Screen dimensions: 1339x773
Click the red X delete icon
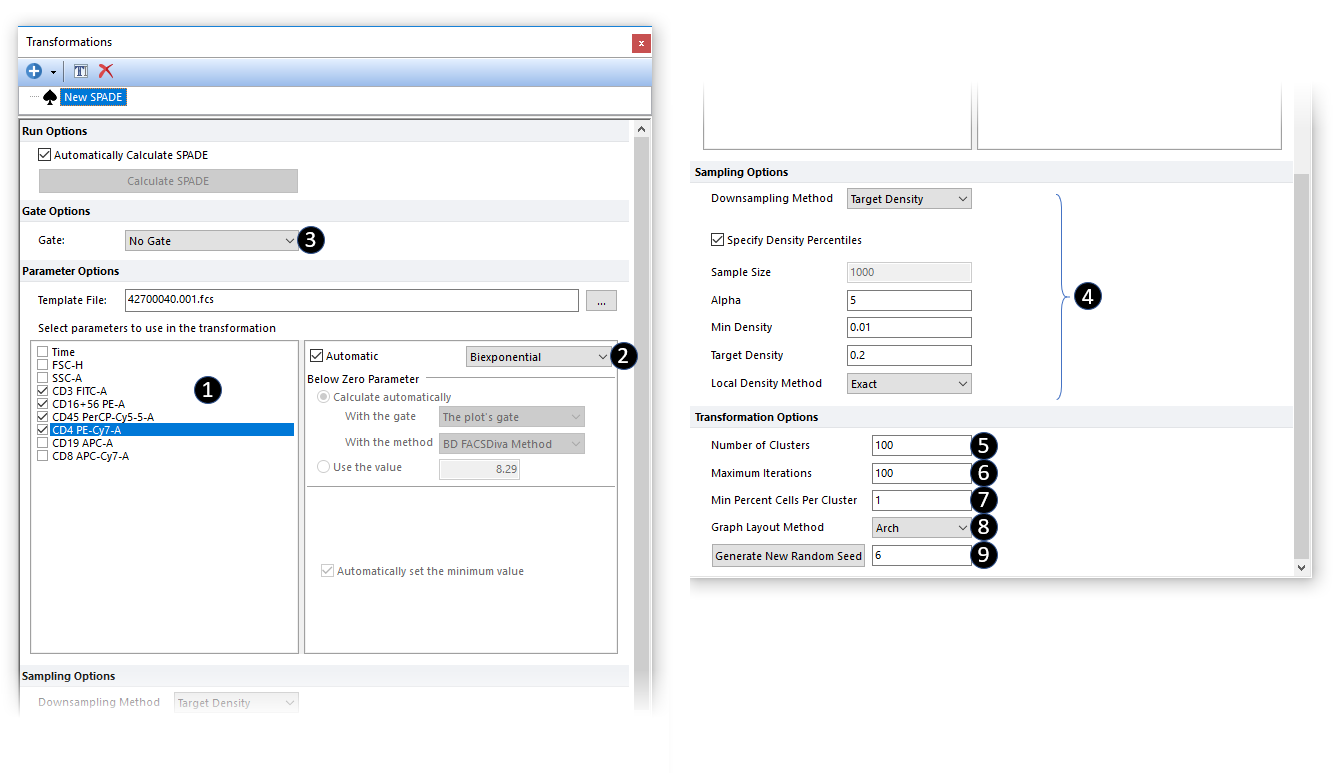pyautogui.click(x=106, y=71)
